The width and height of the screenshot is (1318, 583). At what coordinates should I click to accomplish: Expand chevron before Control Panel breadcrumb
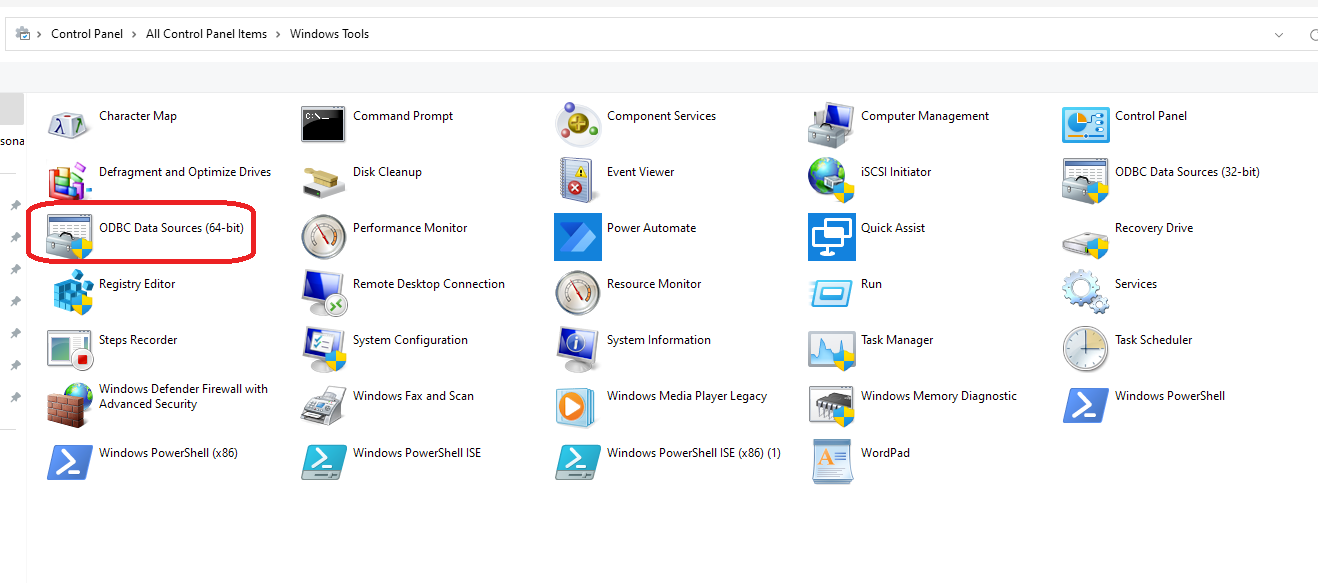[40, 34]
